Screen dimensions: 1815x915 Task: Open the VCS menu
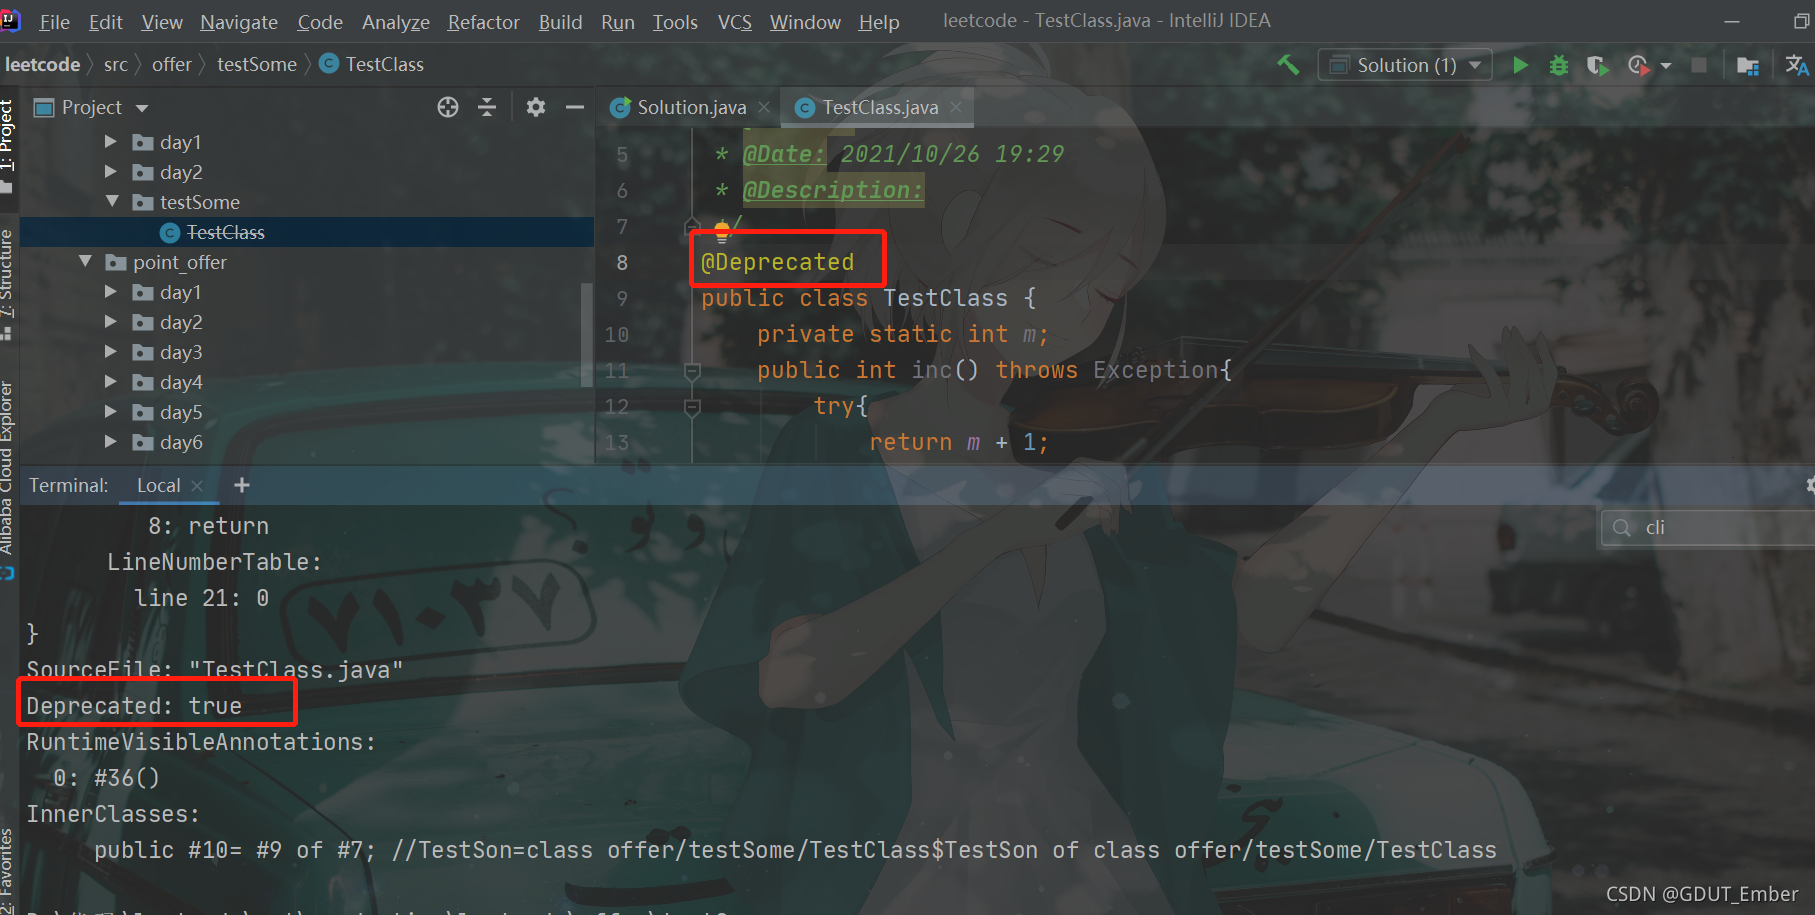[x=734, y=22]
